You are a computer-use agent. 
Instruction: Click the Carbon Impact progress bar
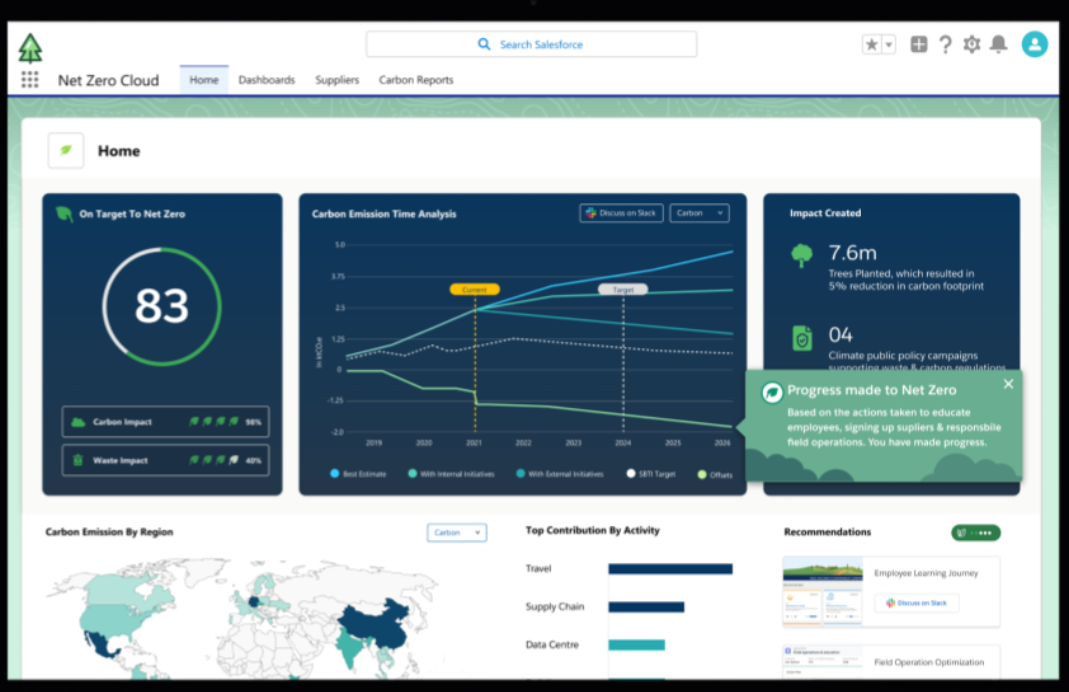click(x=165, y=421)
